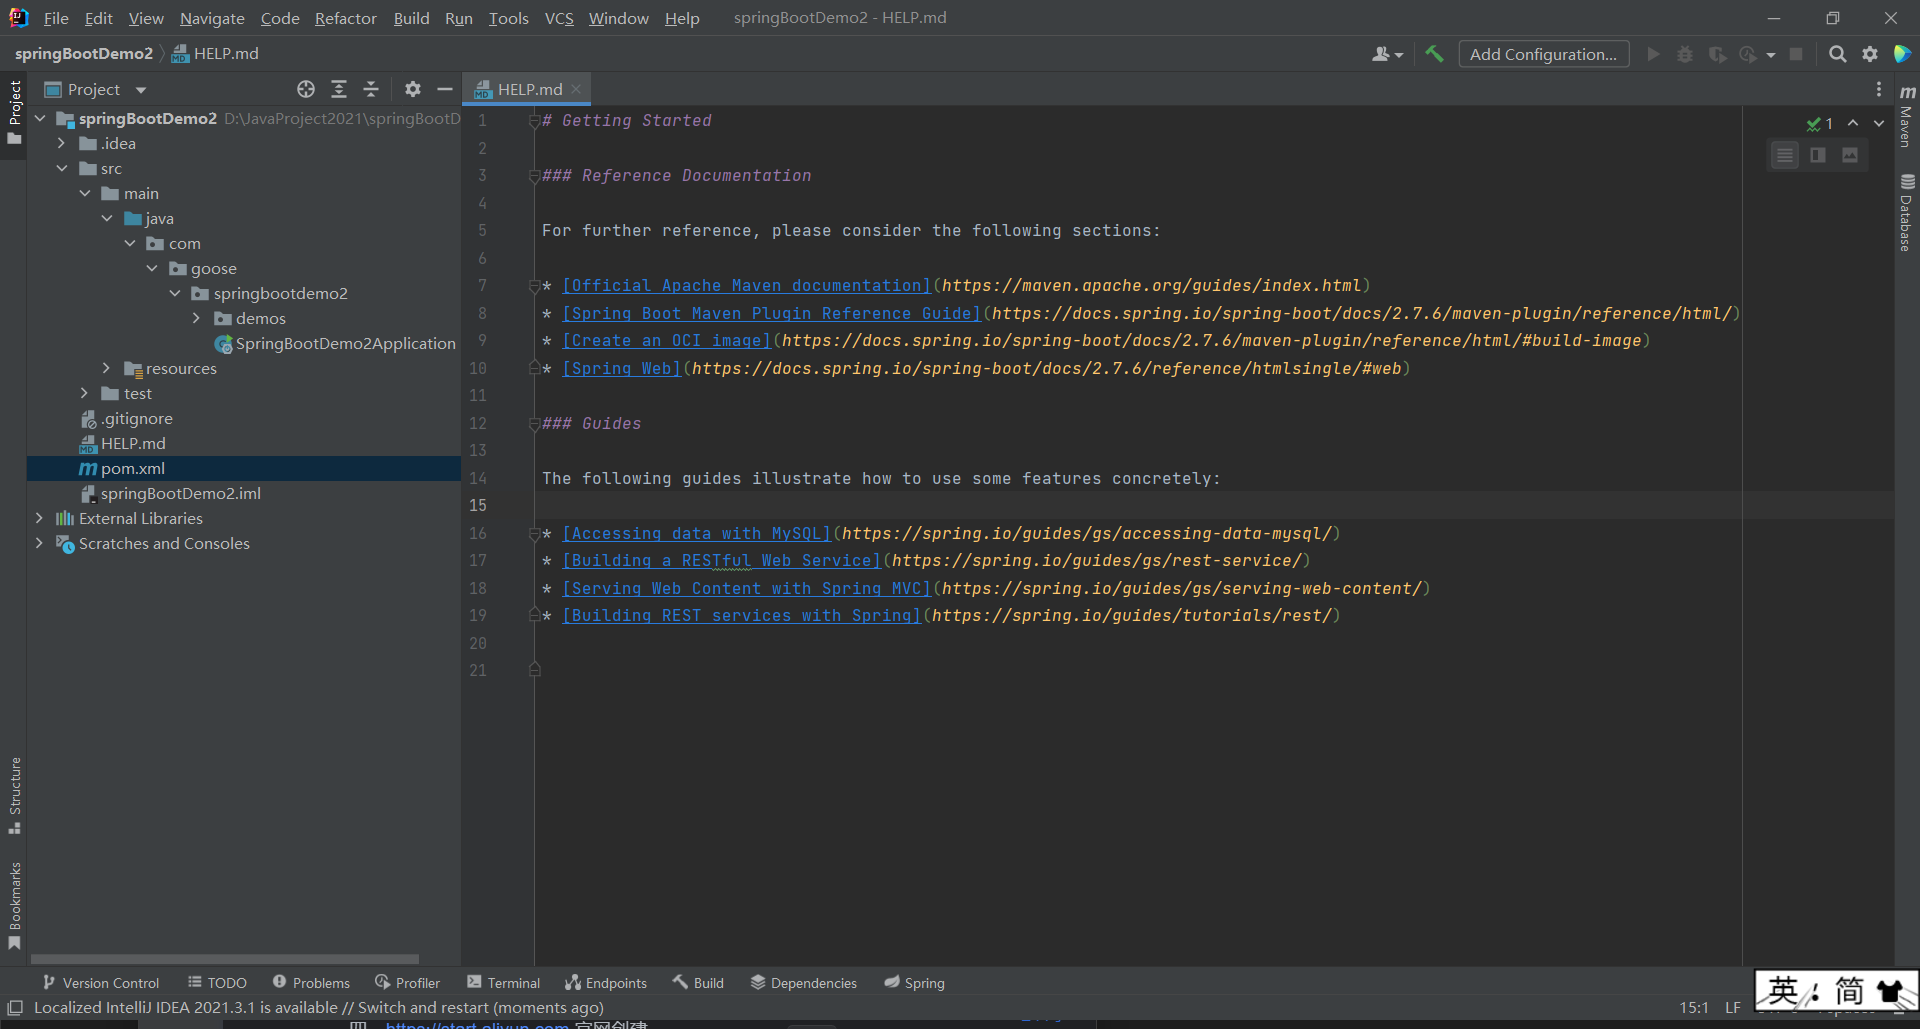
Task: Open the File menu
Action: (x=56, y=18)
